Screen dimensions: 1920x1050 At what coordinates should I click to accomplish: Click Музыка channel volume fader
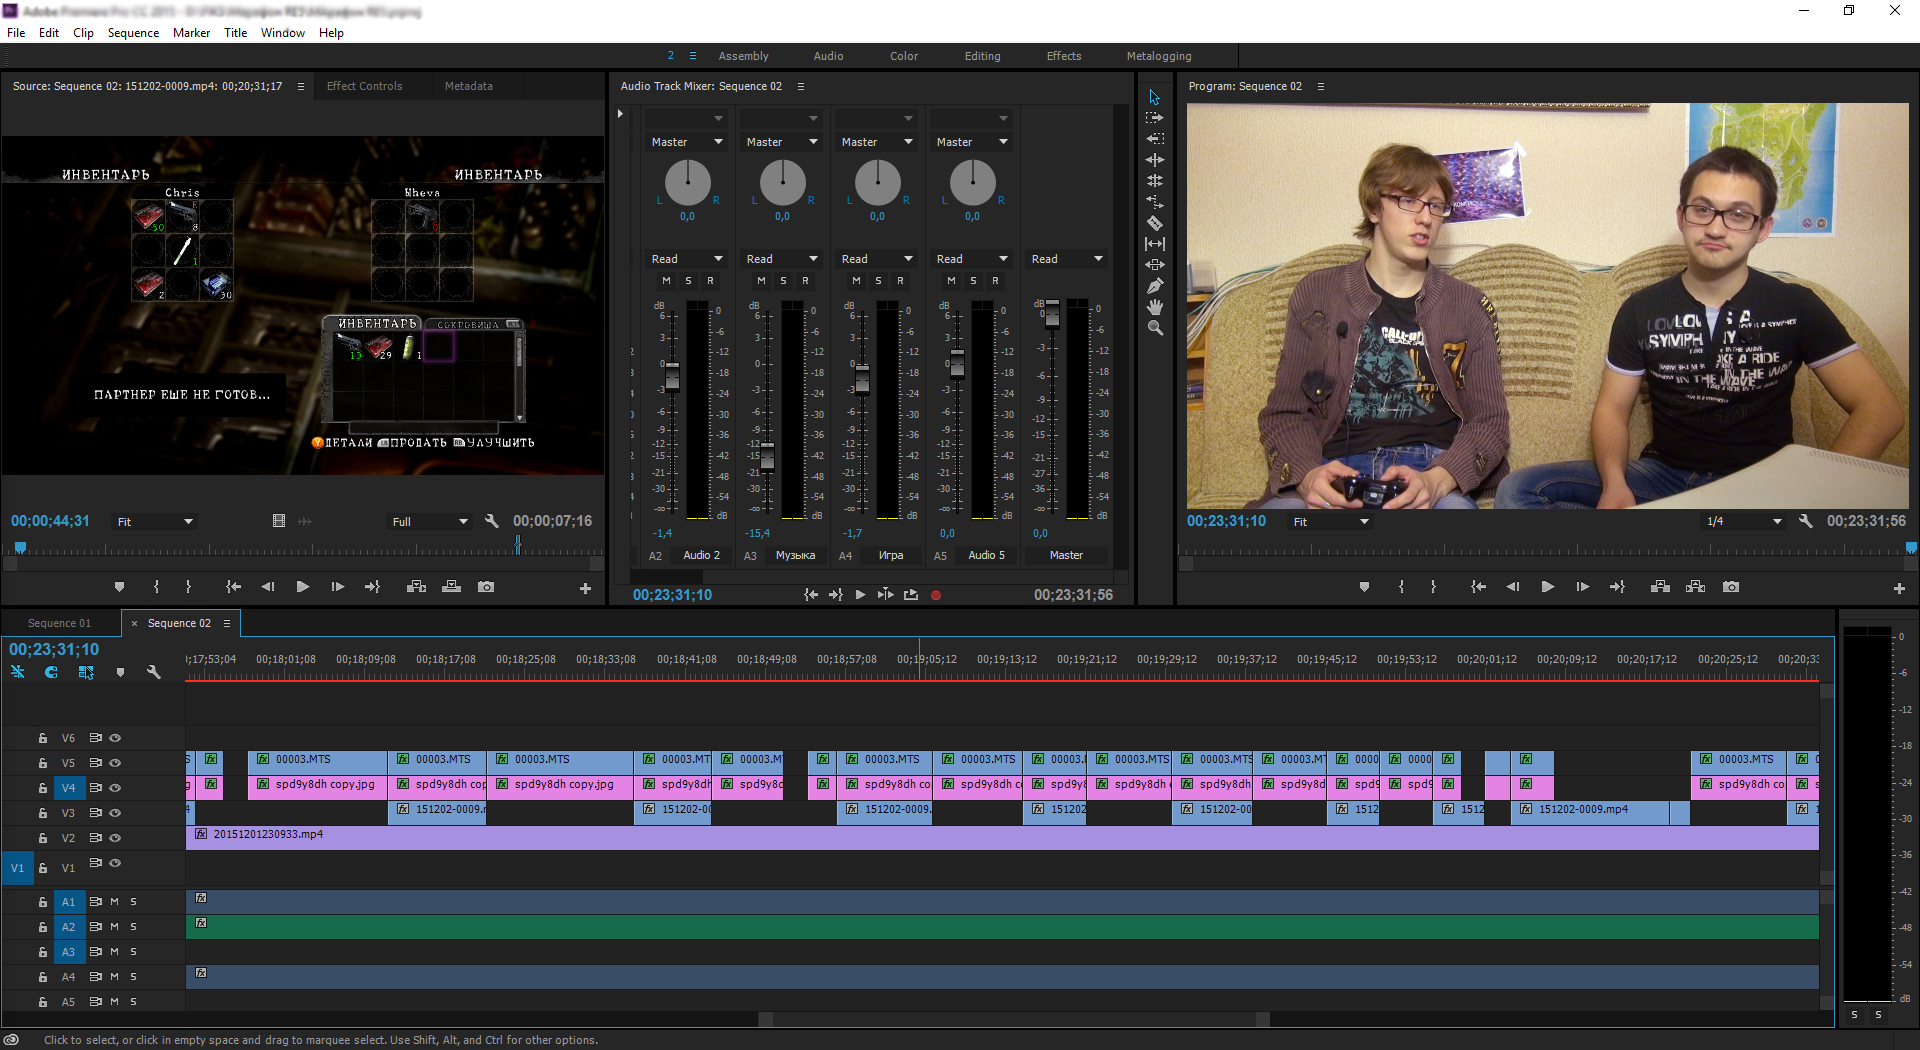point(767,456)
